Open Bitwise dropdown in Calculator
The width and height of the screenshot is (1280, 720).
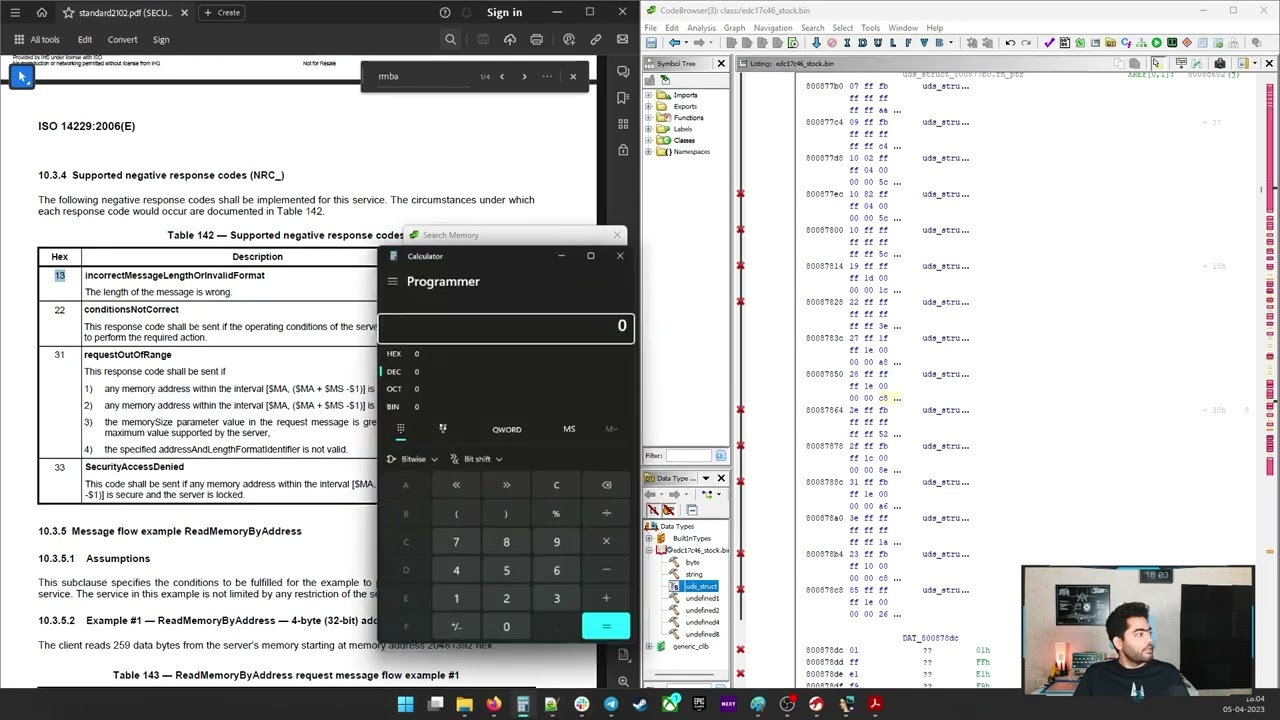pos(412,459)
